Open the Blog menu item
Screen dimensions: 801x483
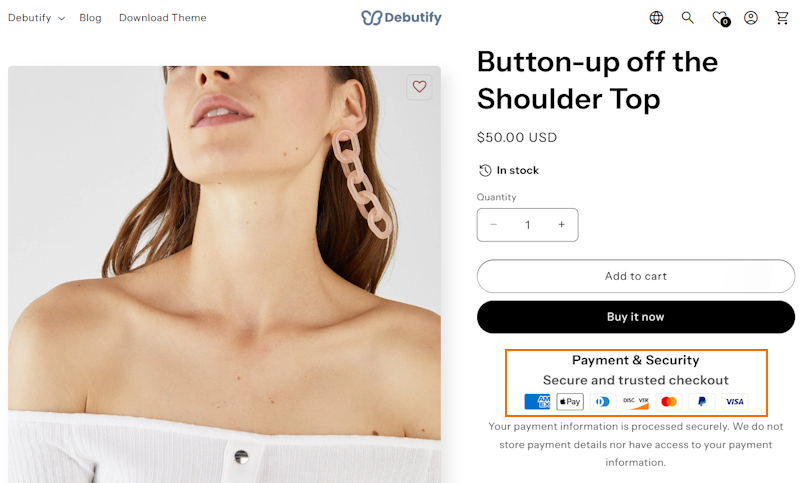tap(90, 18)
